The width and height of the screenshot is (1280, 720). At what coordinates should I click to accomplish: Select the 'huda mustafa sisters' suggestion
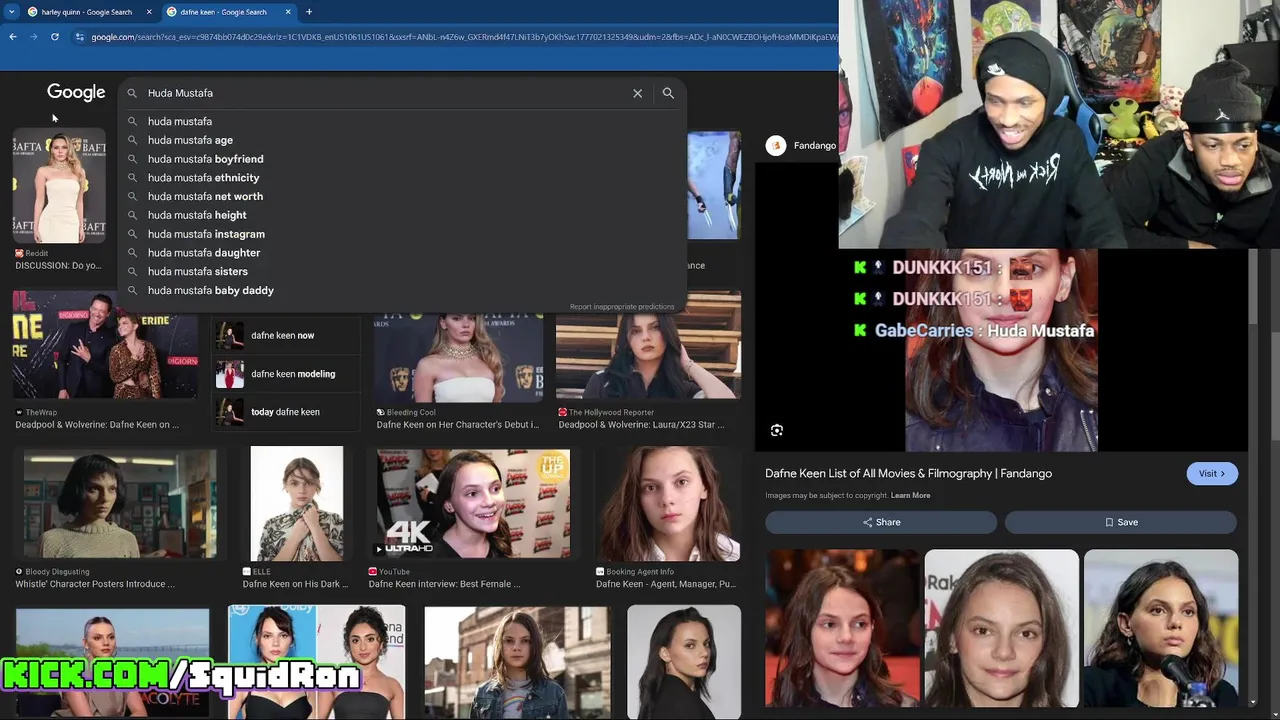coord(402,271)
